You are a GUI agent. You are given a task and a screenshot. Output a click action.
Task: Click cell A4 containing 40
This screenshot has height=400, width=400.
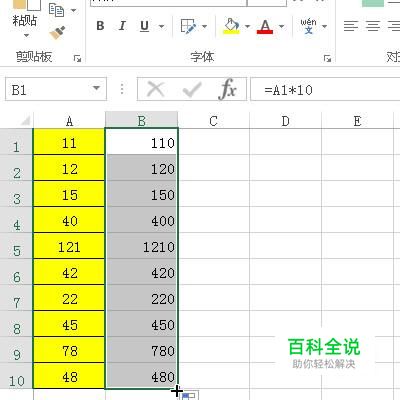point(69,220)
